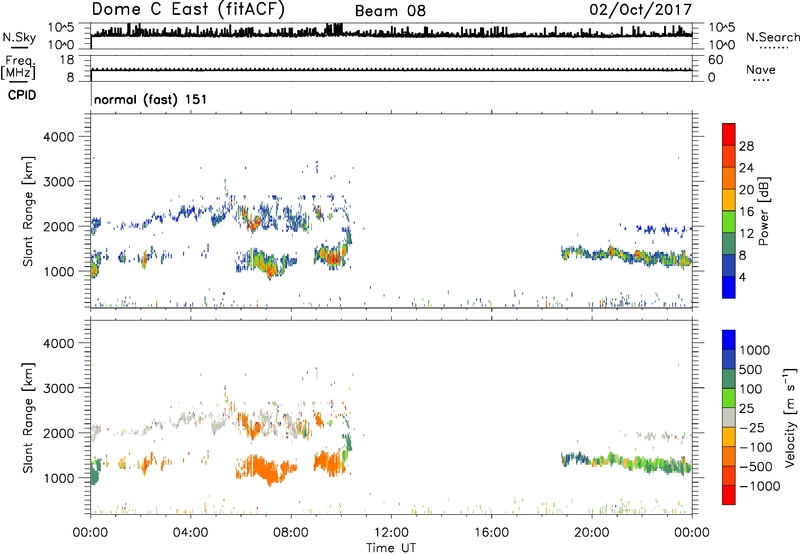Click the '16' power scale value
800x554 pixels.
pyautogui.click(x=746, y=212)
